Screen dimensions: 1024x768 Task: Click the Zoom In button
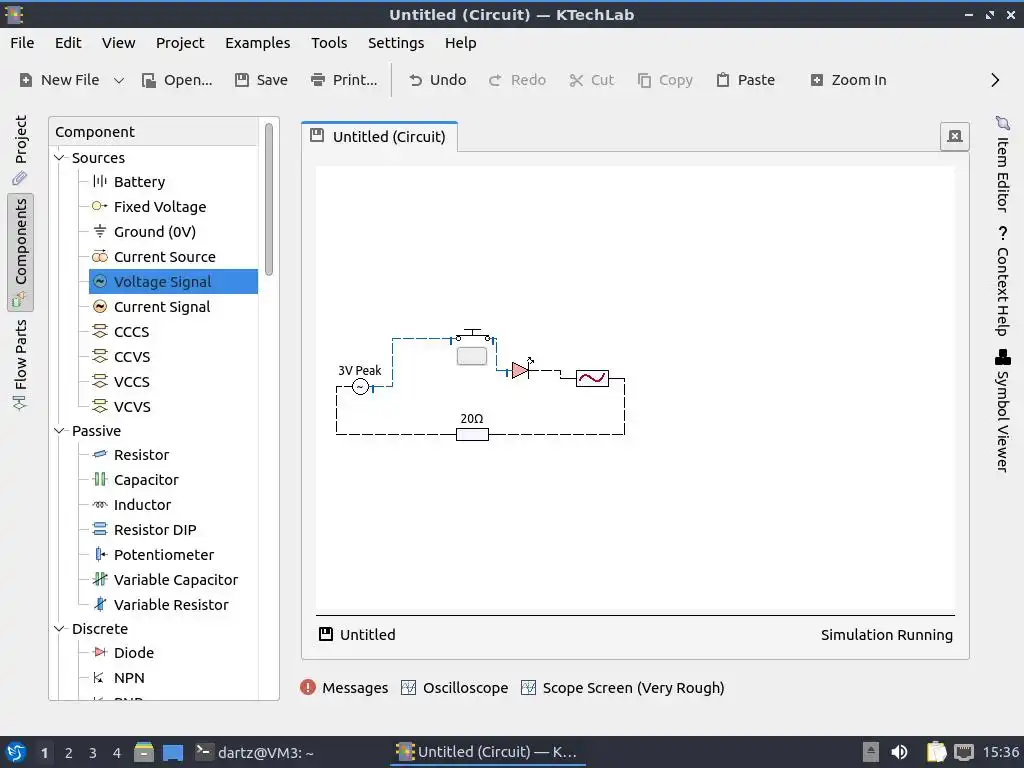(x=848, y=80)
